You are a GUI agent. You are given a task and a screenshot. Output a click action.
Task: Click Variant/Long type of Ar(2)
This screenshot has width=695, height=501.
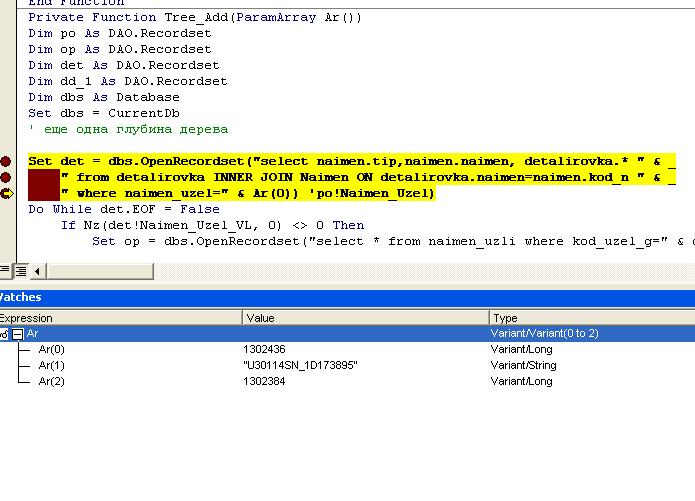pyautogui.click(x=521, y=381)
